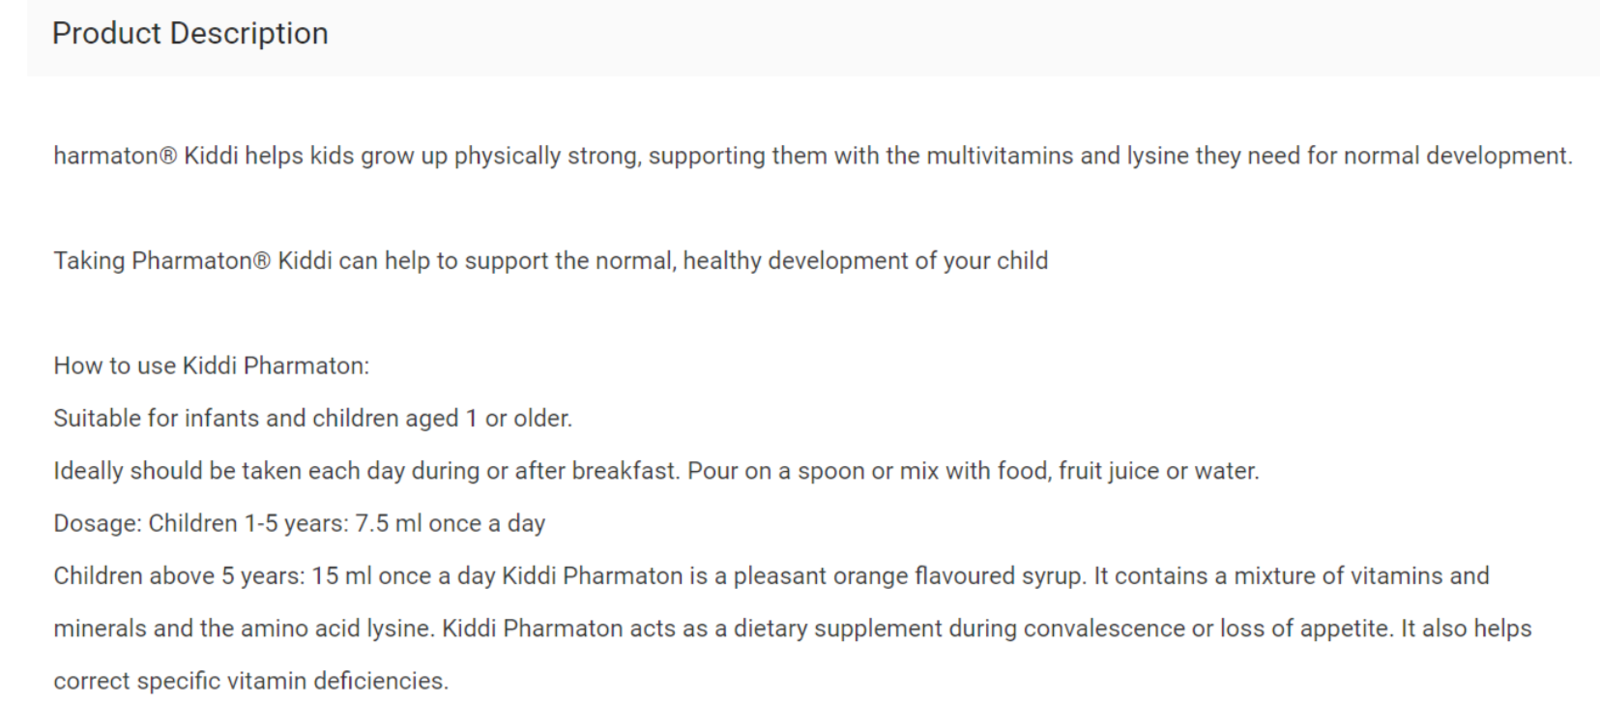This screenshot has width=1600, height=704.
Task: Click the '7.5 ml once a day' text
Action: (450, 524)
